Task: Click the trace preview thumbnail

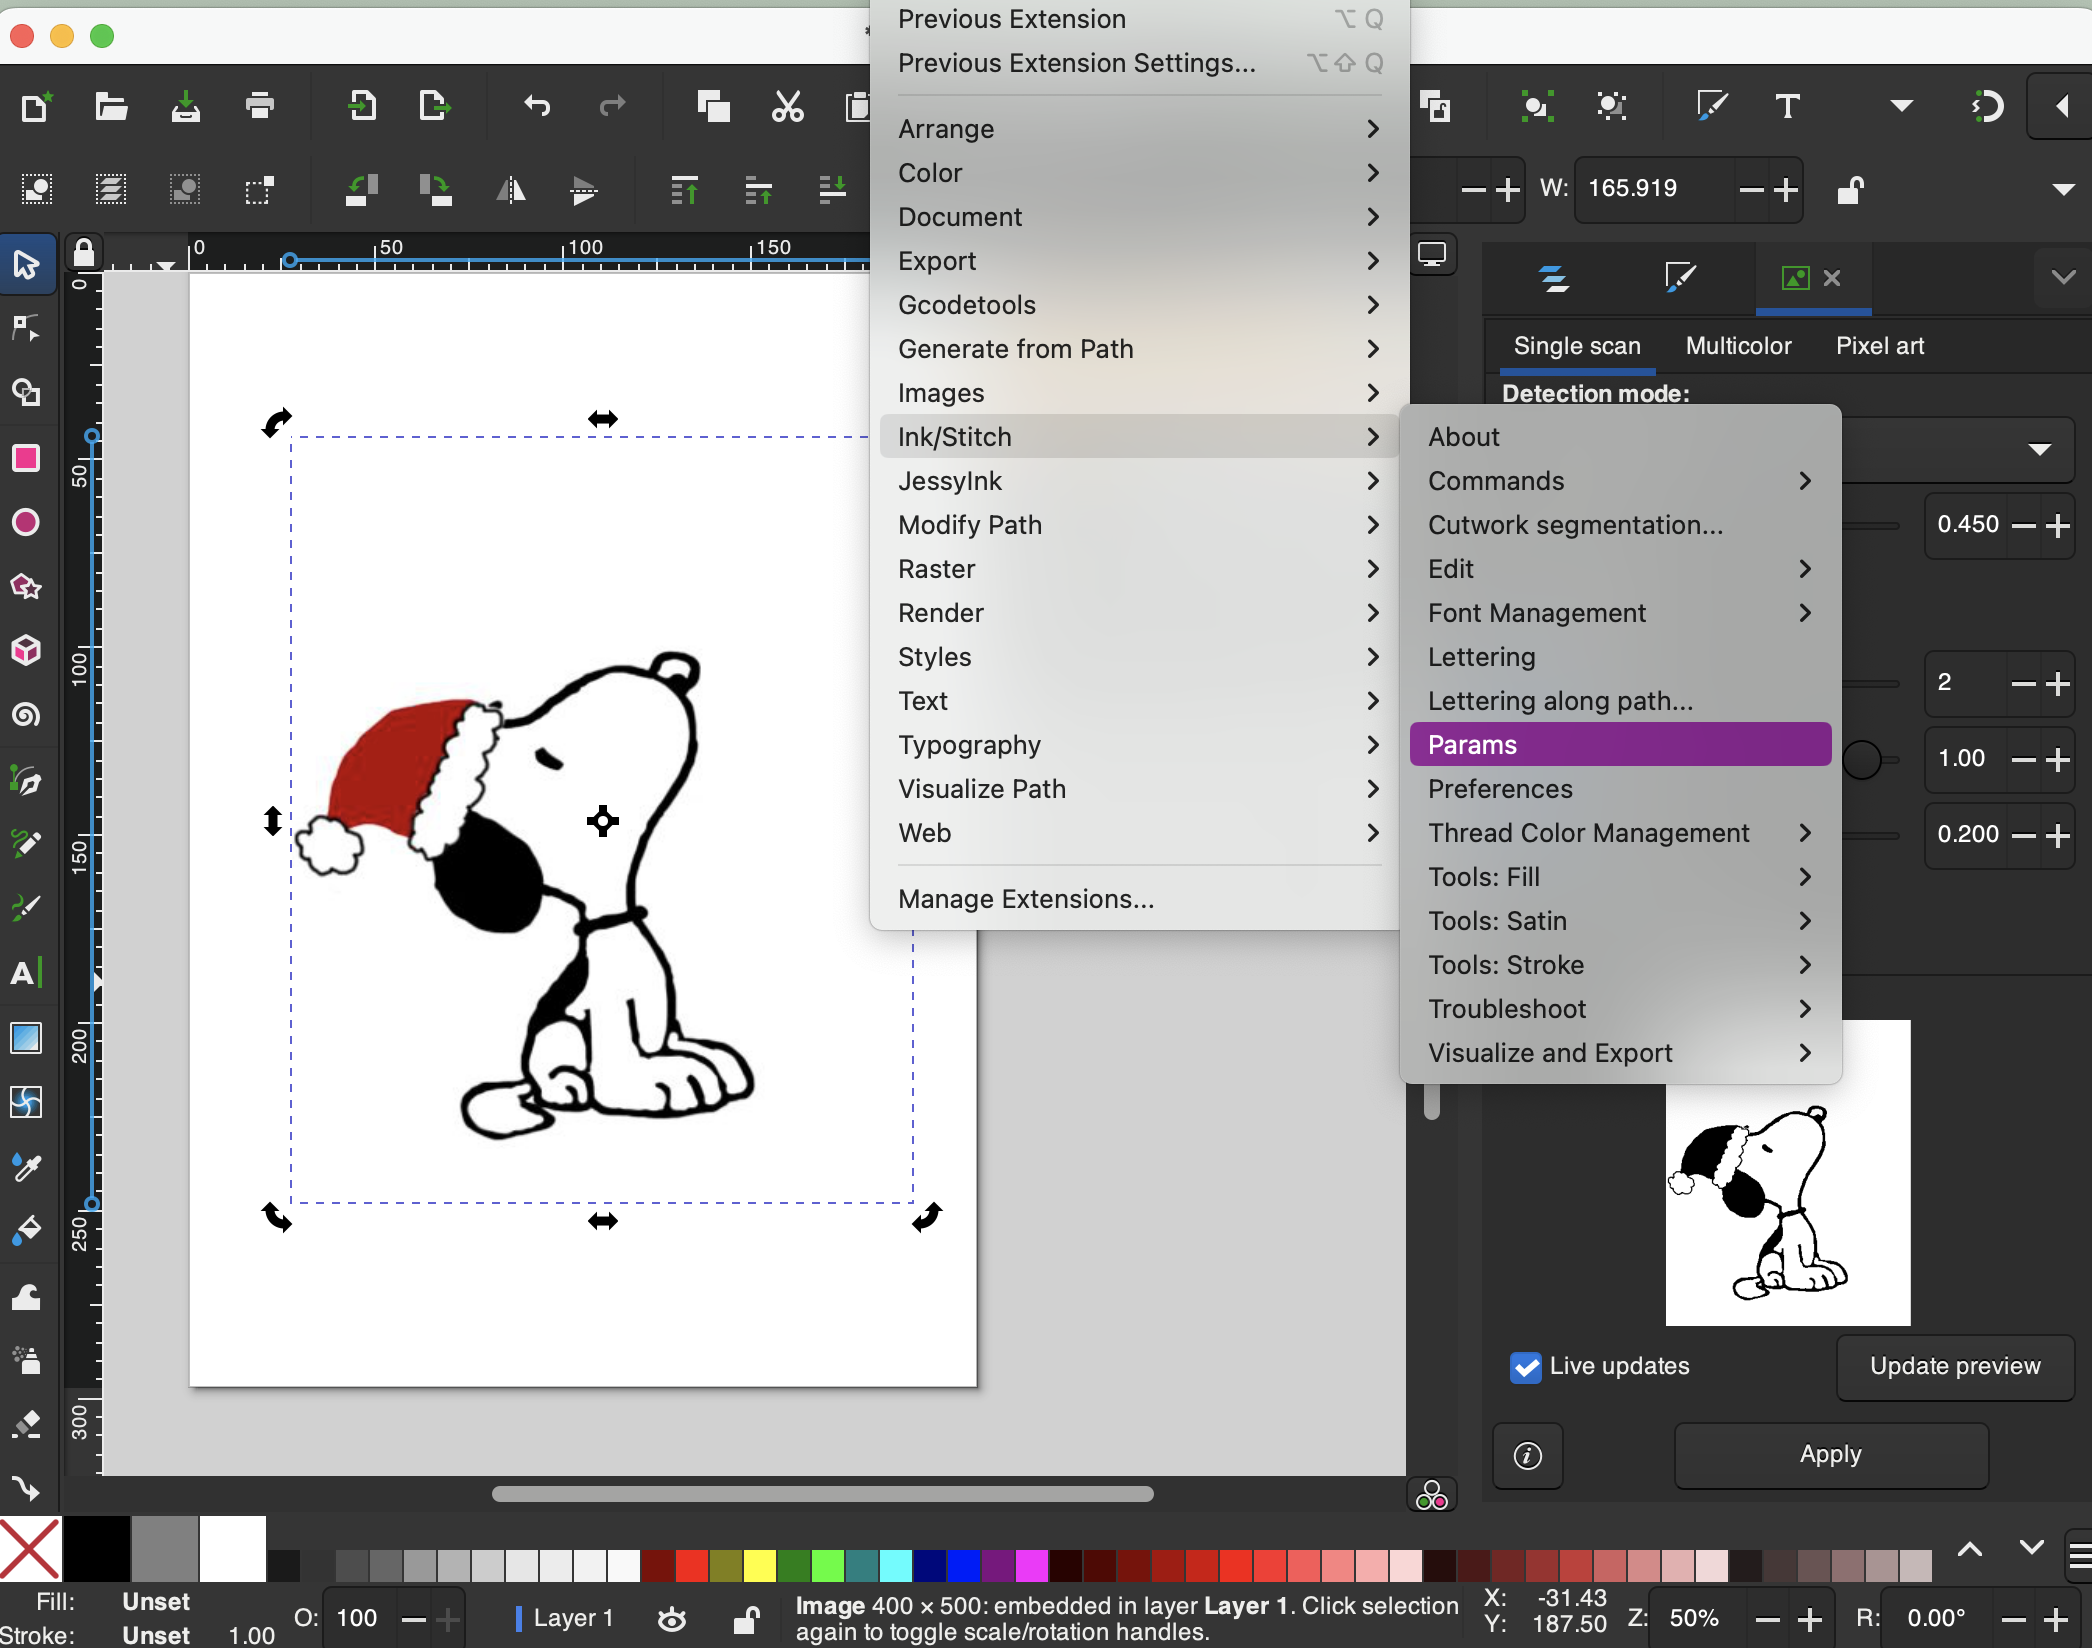Action: pos(1788,1172)
